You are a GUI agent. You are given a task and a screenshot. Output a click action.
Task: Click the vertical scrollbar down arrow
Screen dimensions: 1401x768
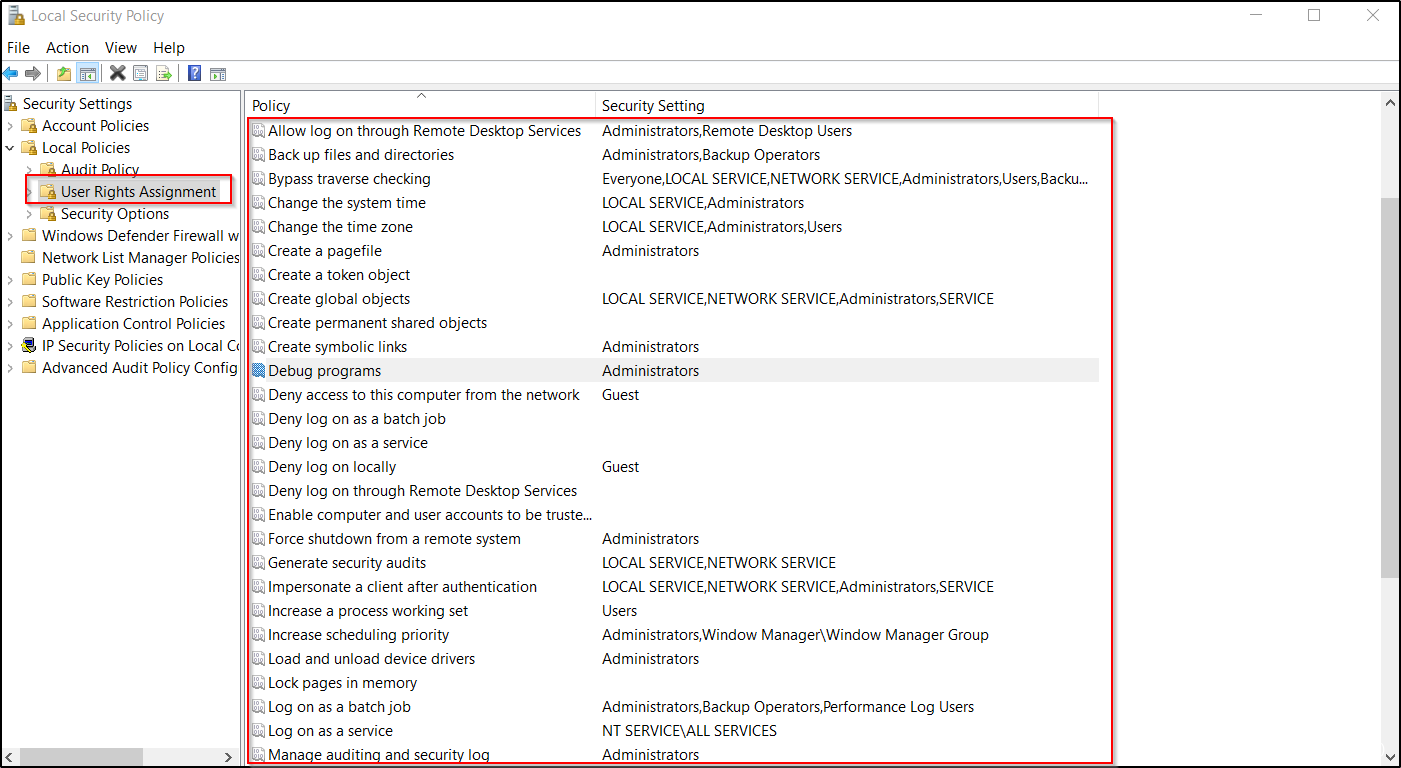[x=1389, y=757]
